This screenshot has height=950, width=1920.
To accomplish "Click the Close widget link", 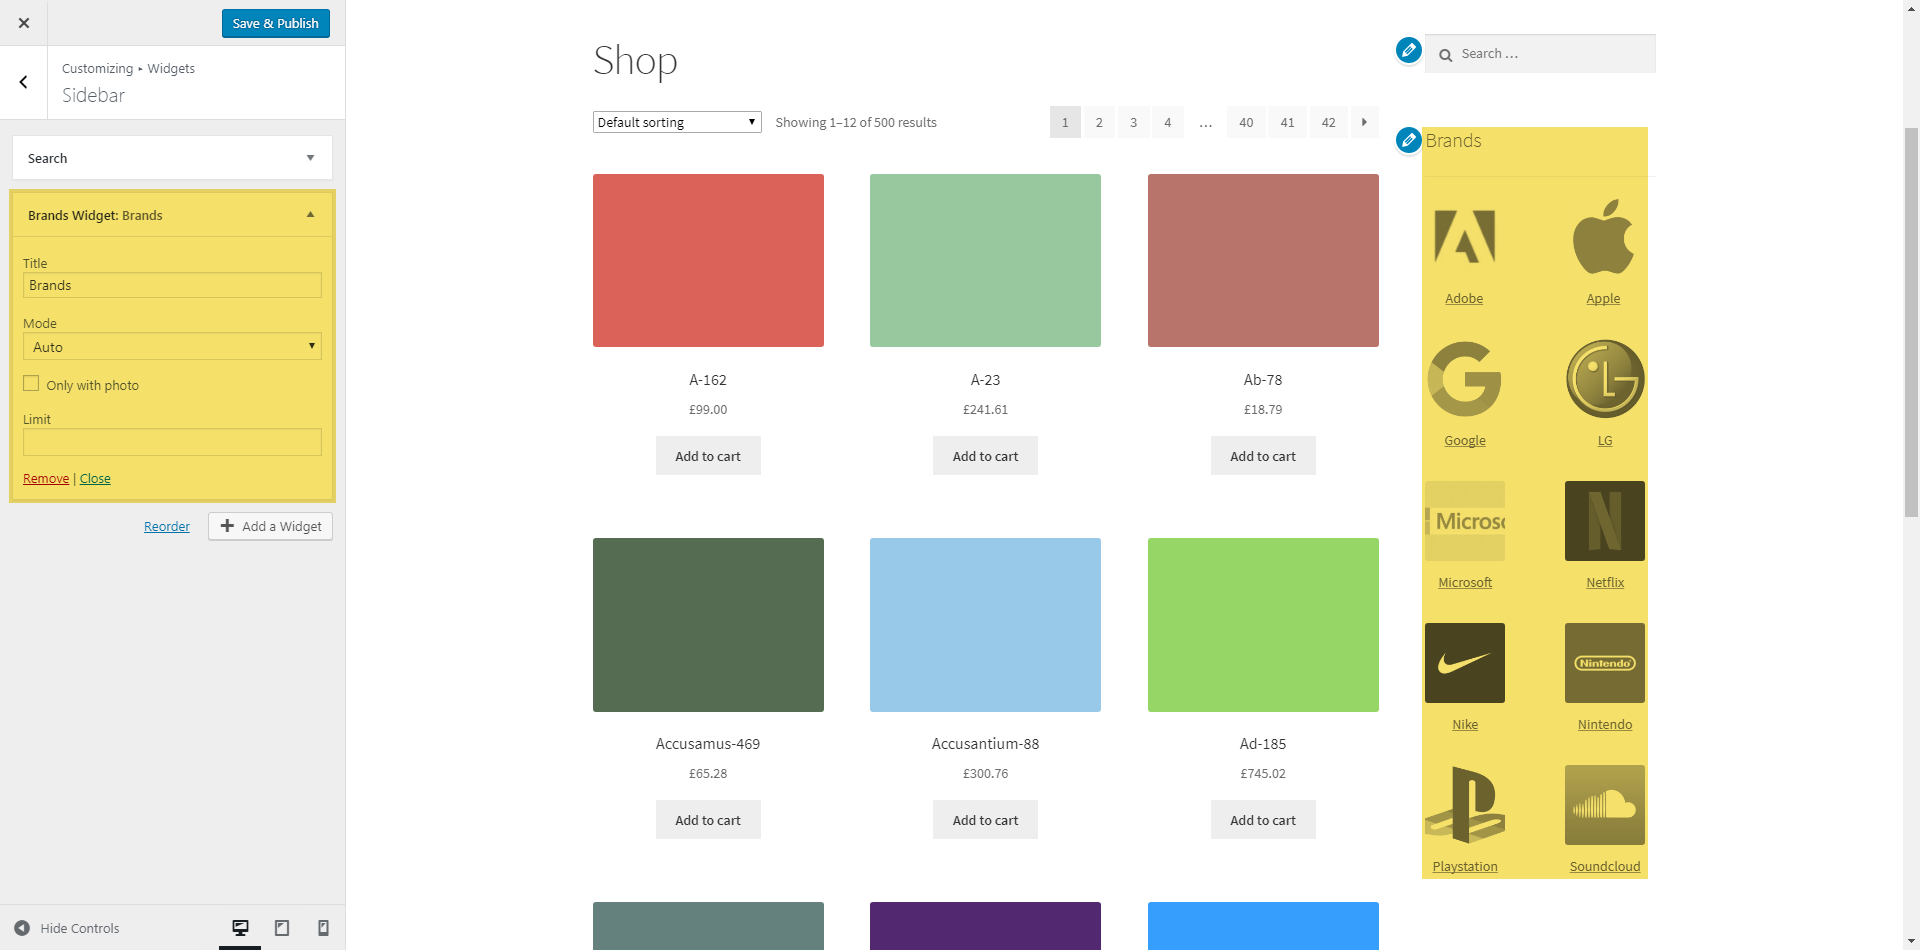I will pyautogui.click(x=95, y=479).
